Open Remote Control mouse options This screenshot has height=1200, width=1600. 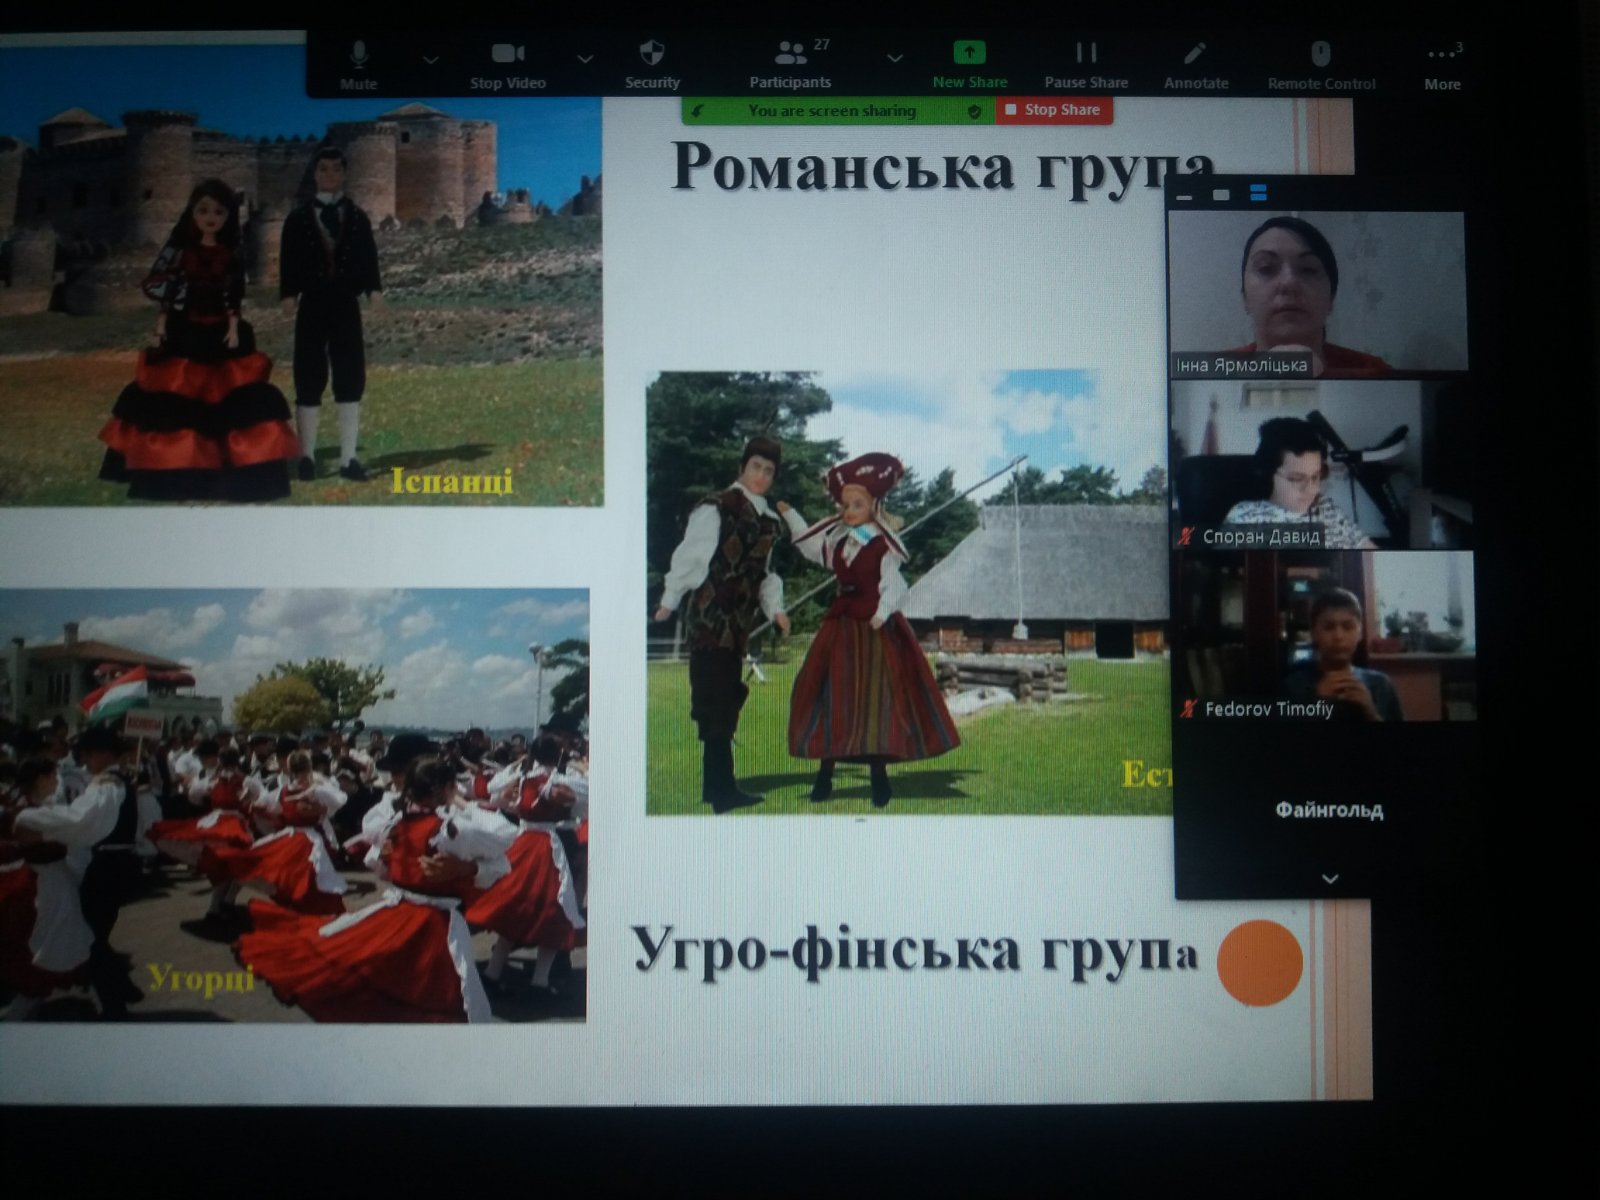[1321, 65]
